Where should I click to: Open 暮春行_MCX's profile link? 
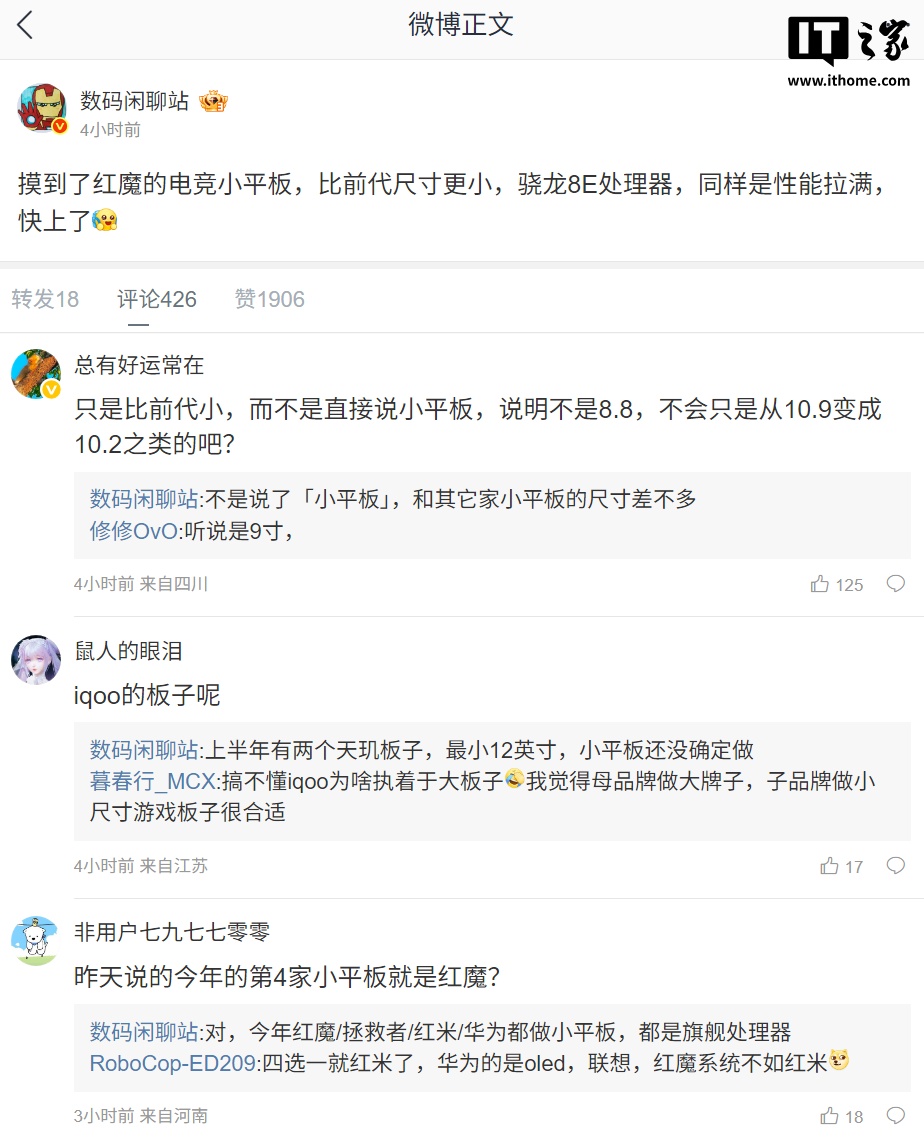click(151, 781)
